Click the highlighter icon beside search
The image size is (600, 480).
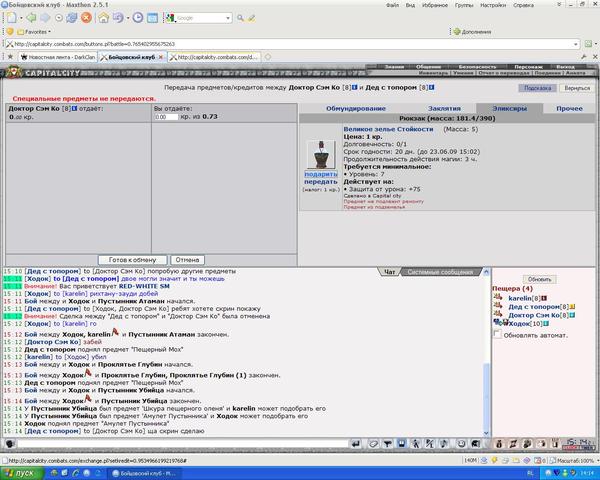click(x=251, y=18)
